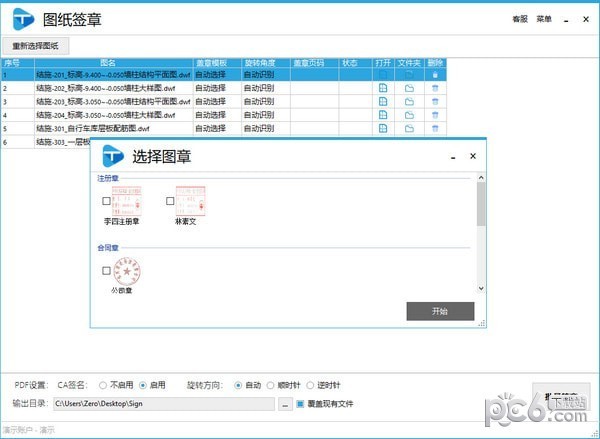Delete the 结施-203 row via trash icon
The width and height of the screenshot is (600, 439).
coord(435,101)
